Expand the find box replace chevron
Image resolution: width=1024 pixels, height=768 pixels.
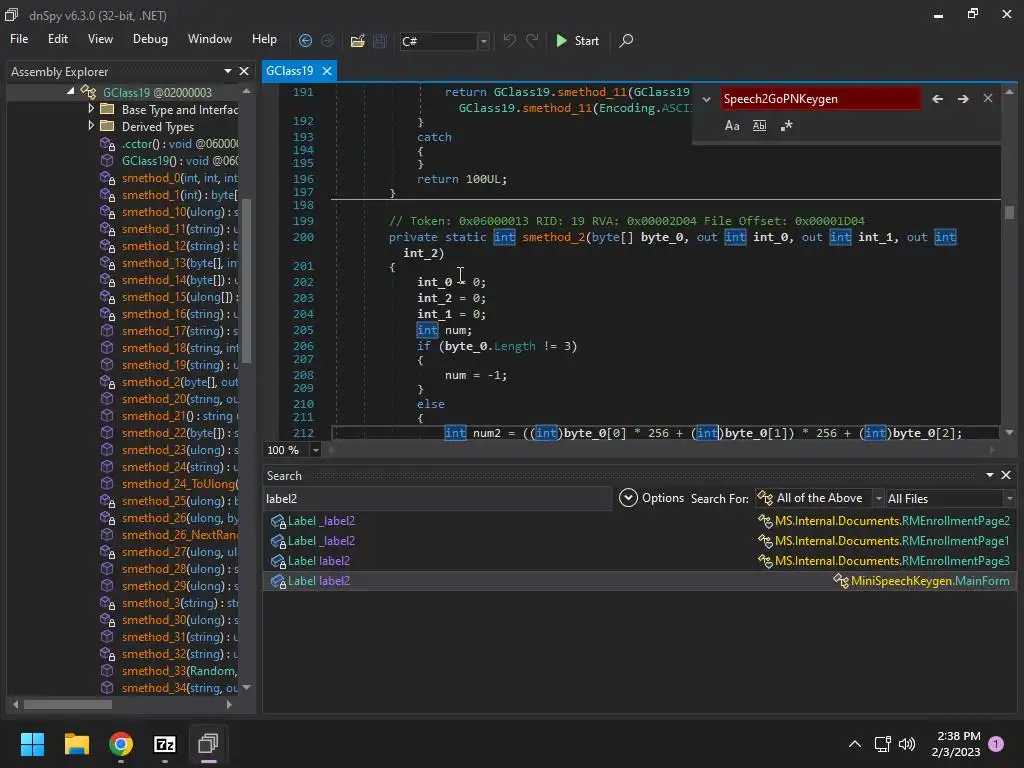click(x=706, y=99)
